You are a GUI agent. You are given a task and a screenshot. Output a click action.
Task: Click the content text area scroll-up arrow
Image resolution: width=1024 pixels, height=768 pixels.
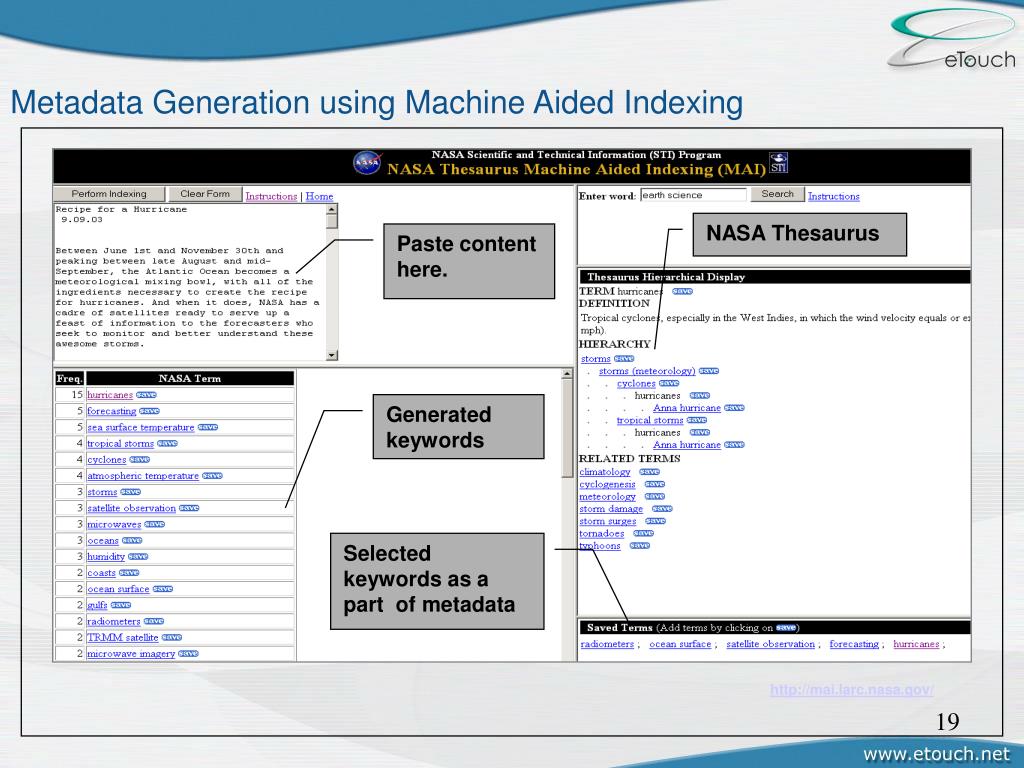pos(332,210)
